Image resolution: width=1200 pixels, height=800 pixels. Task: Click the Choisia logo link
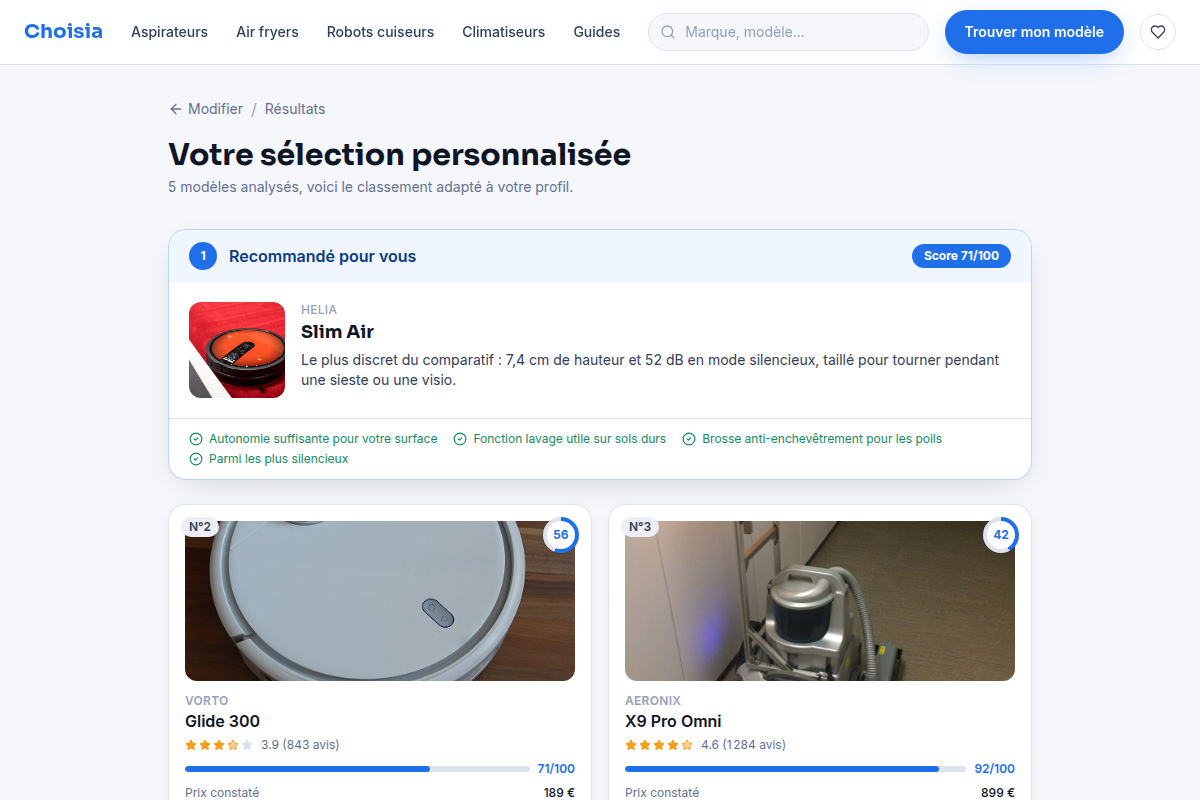click(x=63, y=31)
